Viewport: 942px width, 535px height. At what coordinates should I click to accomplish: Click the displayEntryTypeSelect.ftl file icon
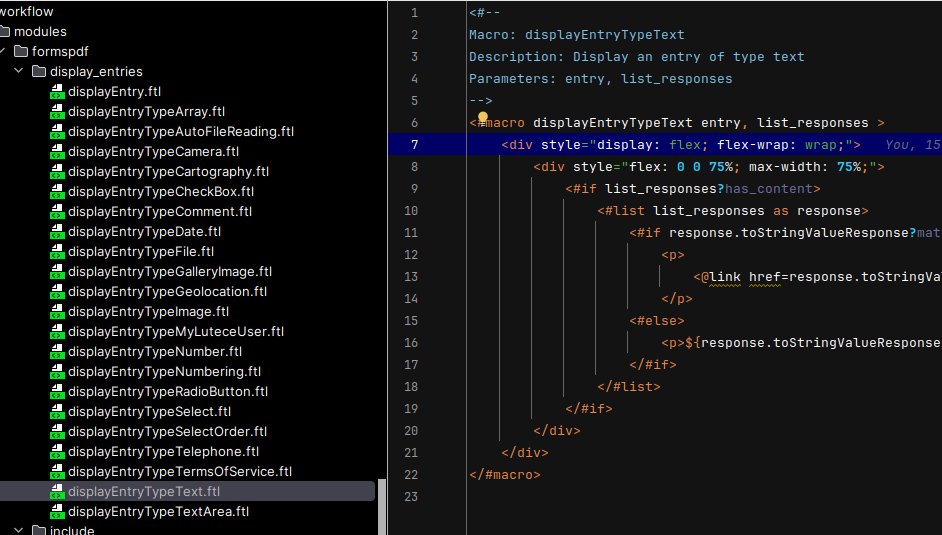(57, 412)
